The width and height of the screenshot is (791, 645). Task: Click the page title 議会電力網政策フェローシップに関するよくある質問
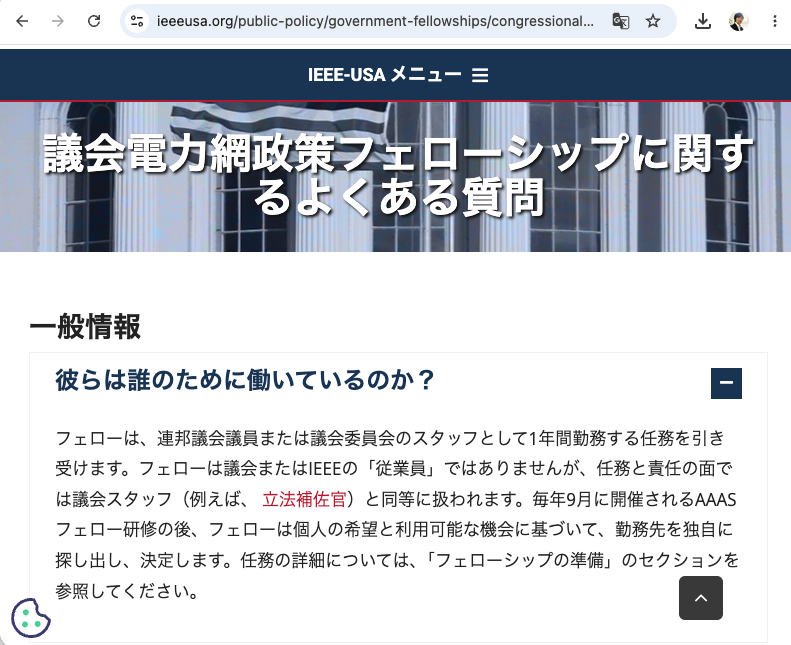tap(398, 175)
